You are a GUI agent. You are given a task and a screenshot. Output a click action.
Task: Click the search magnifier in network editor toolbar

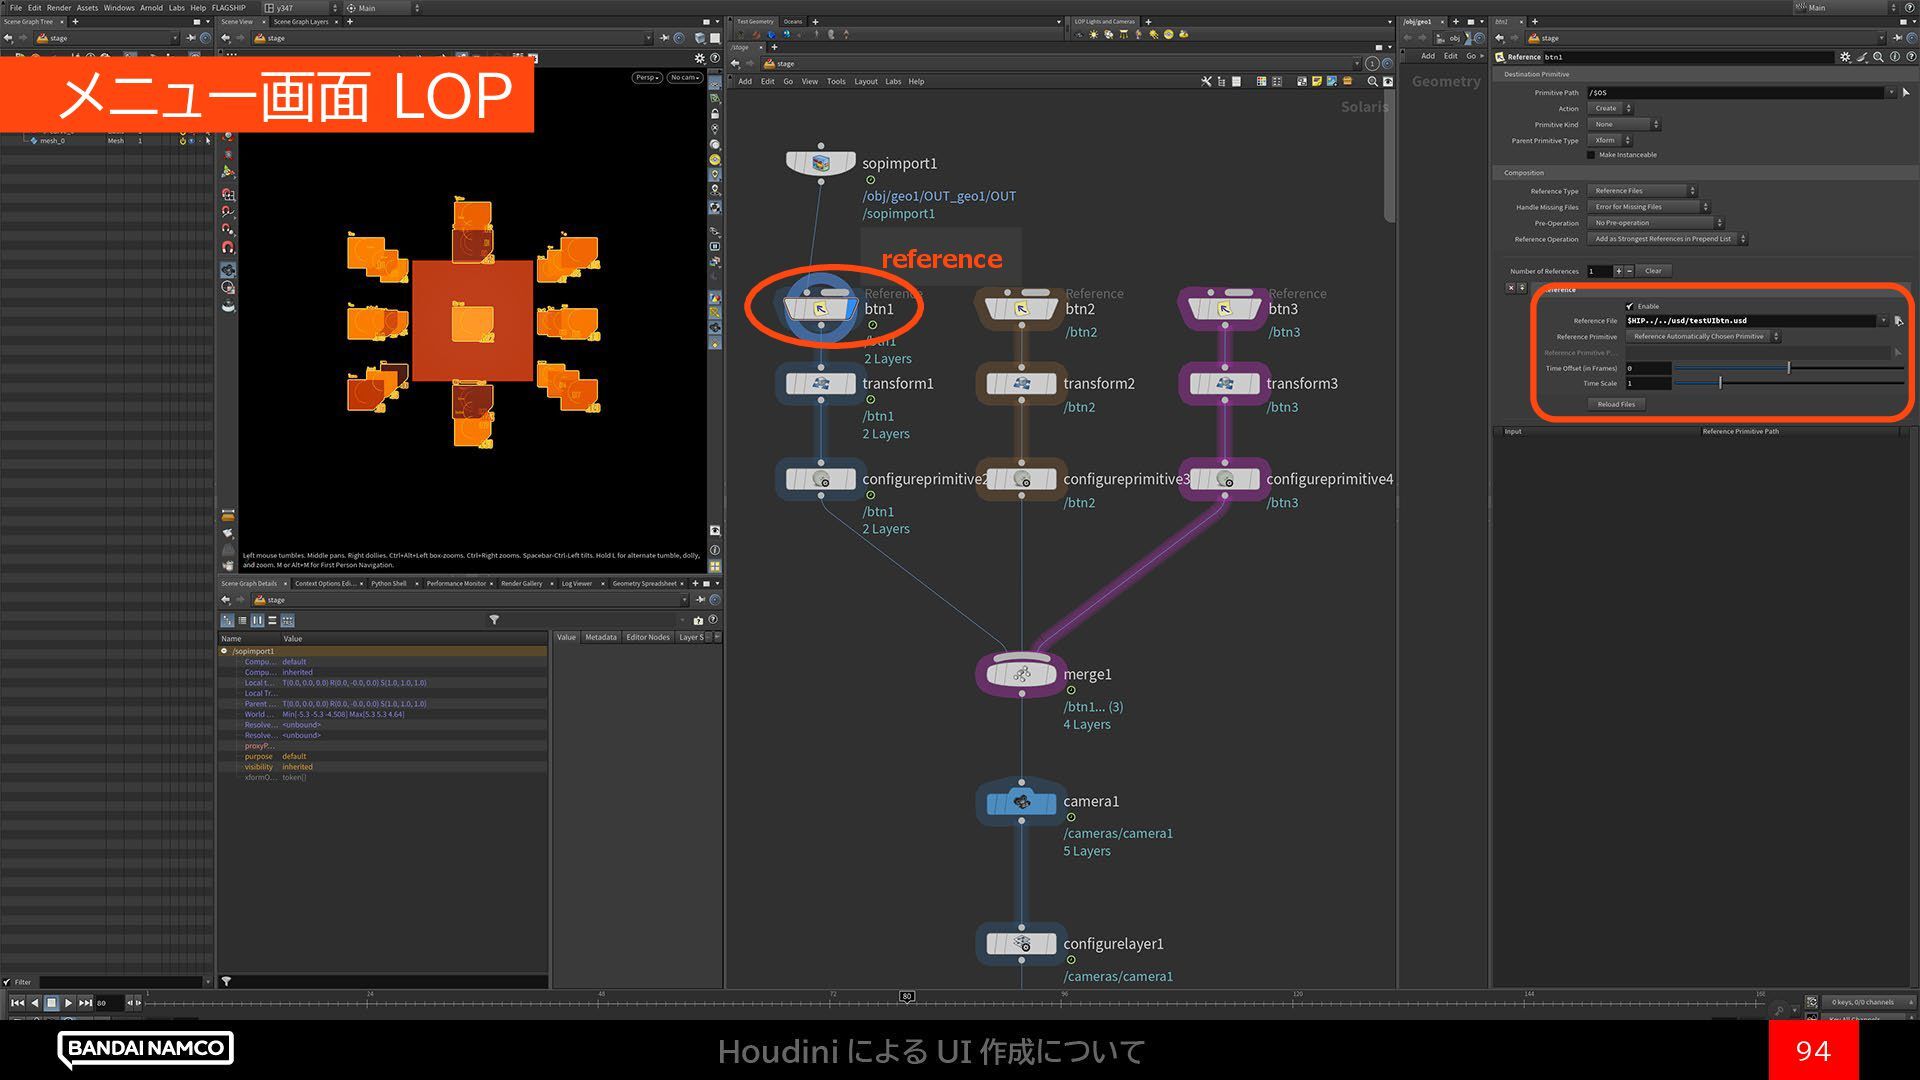pyautogui.click(x=1372, y=81)
